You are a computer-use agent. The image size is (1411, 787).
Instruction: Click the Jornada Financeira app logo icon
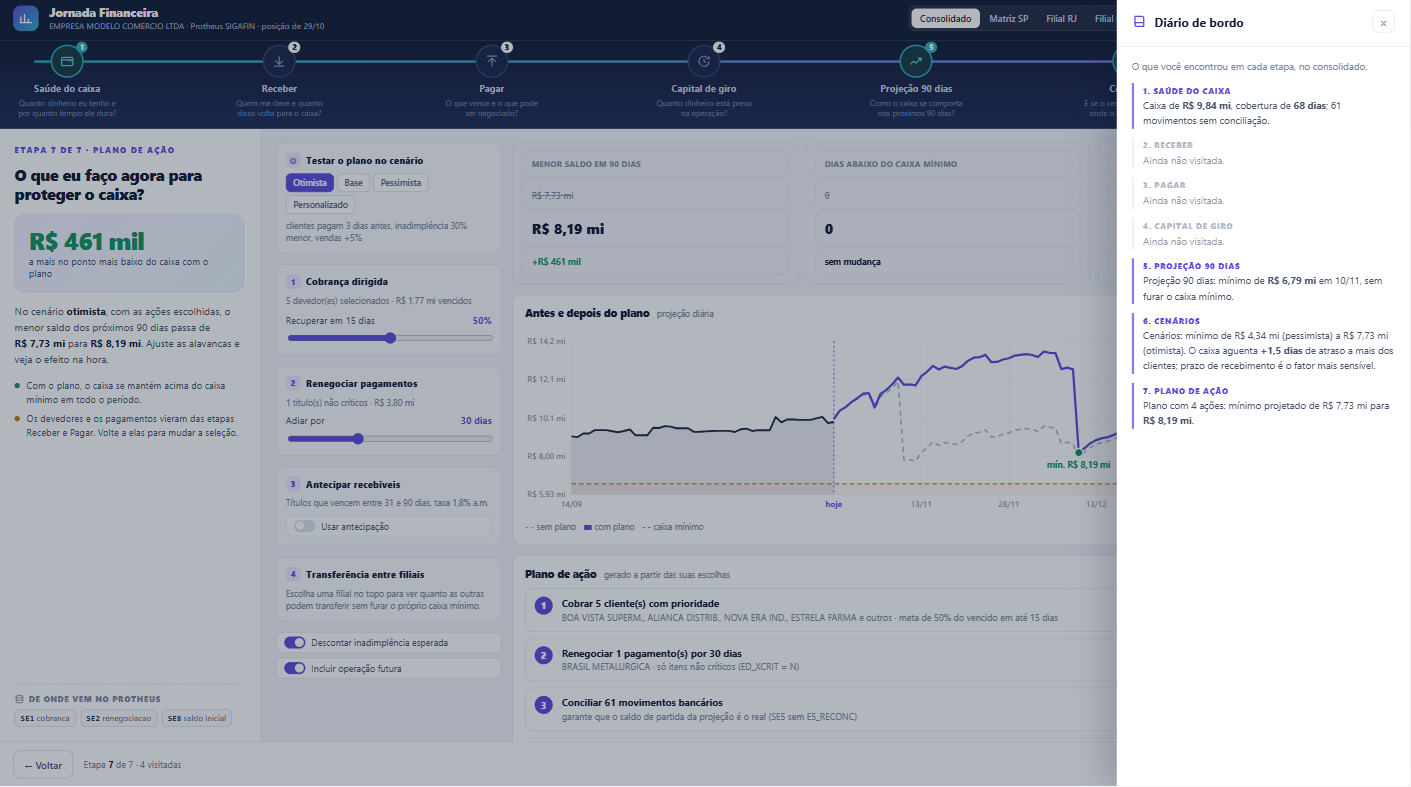(x=26, y=18)
